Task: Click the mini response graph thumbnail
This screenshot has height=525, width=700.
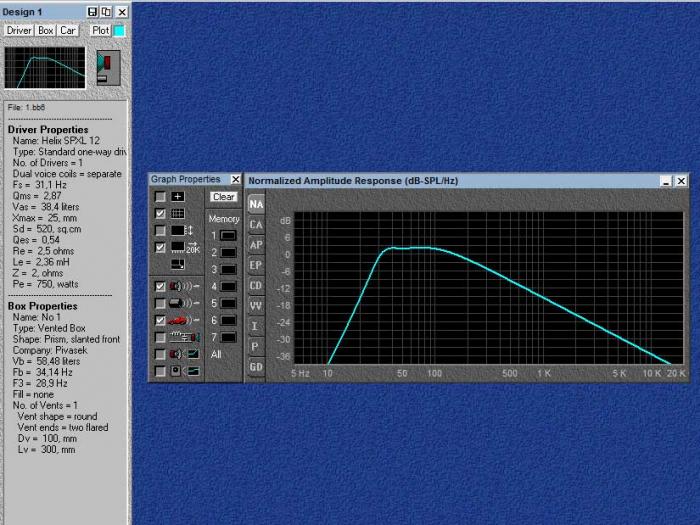Action: click(43, 67)
